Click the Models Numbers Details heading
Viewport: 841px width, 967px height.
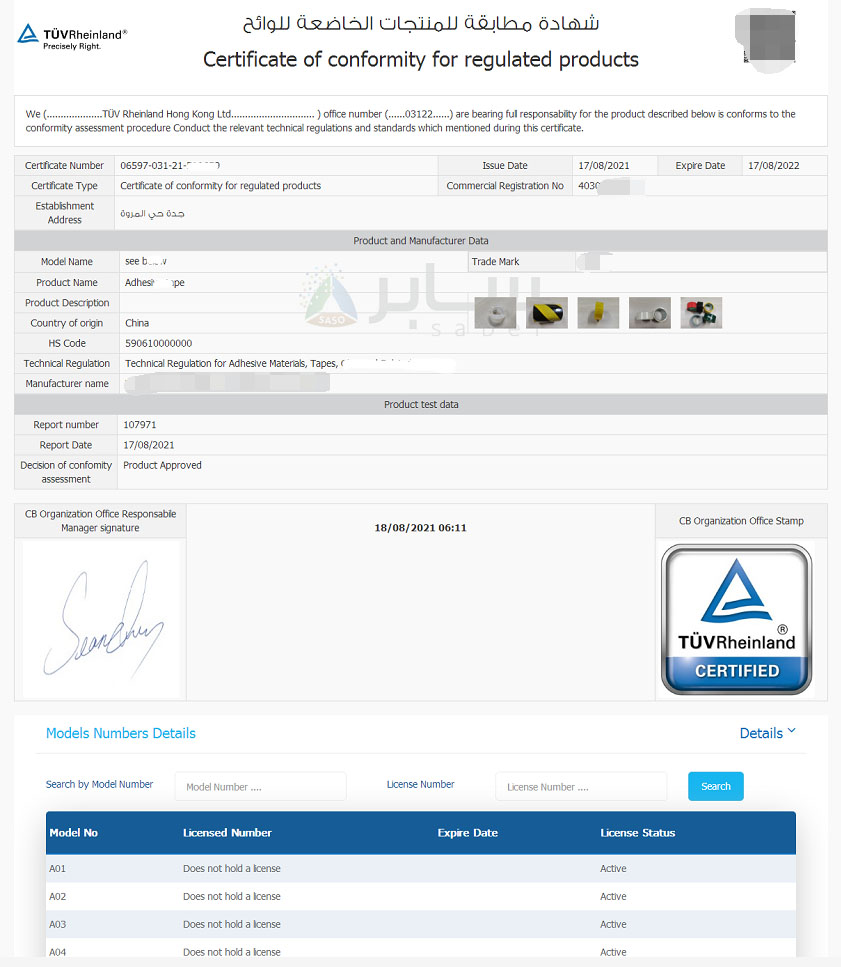pos(121,733)
